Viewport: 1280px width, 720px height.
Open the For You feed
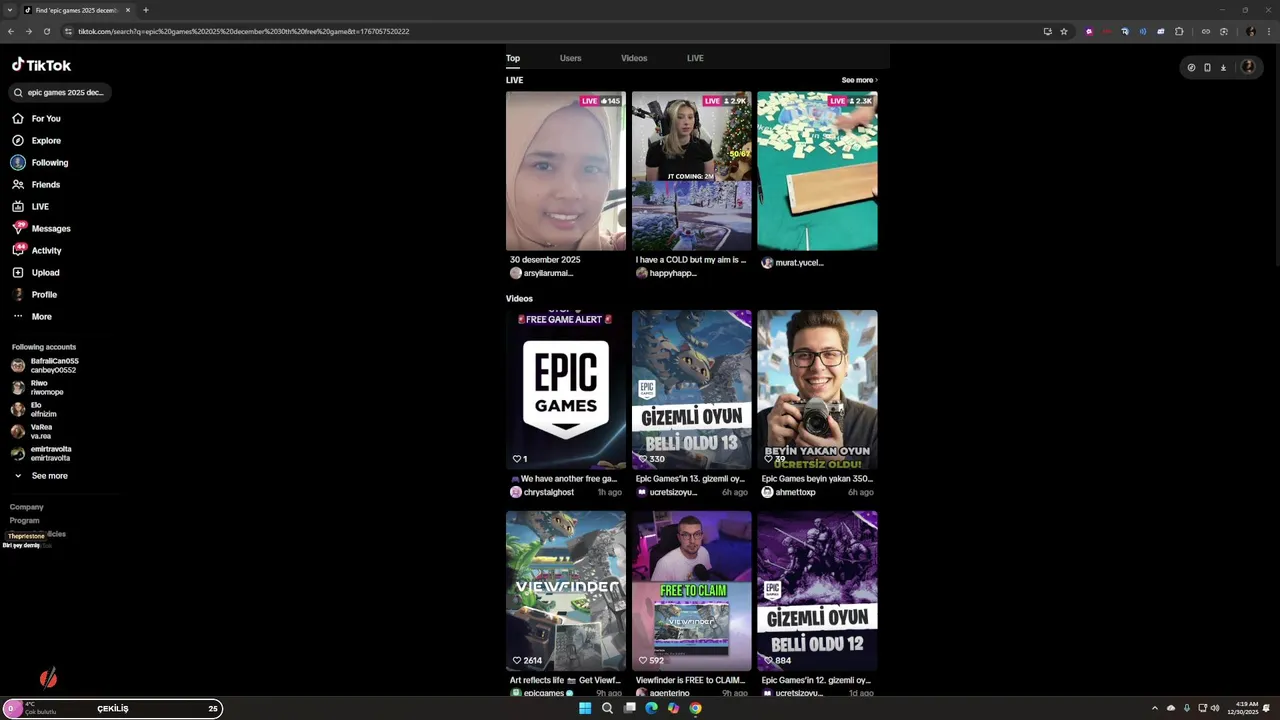tap(36, 118)
